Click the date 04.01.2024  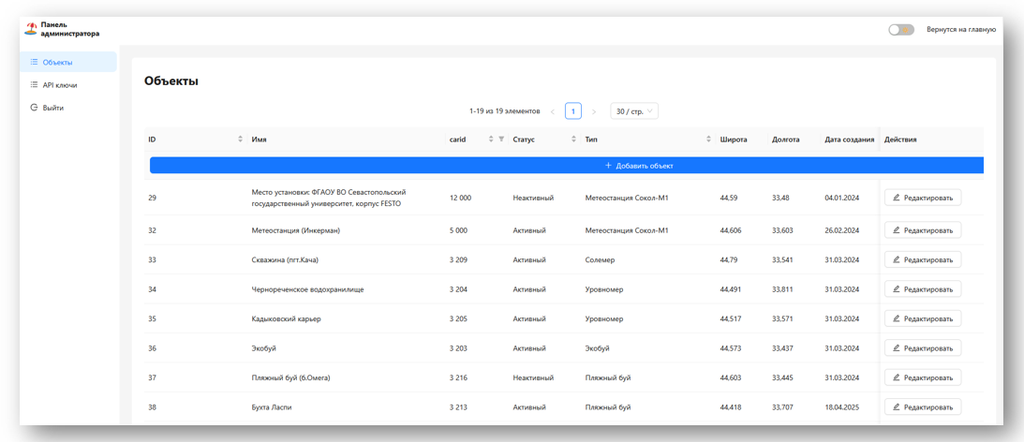pyautogui.click(x=842, y=197)
